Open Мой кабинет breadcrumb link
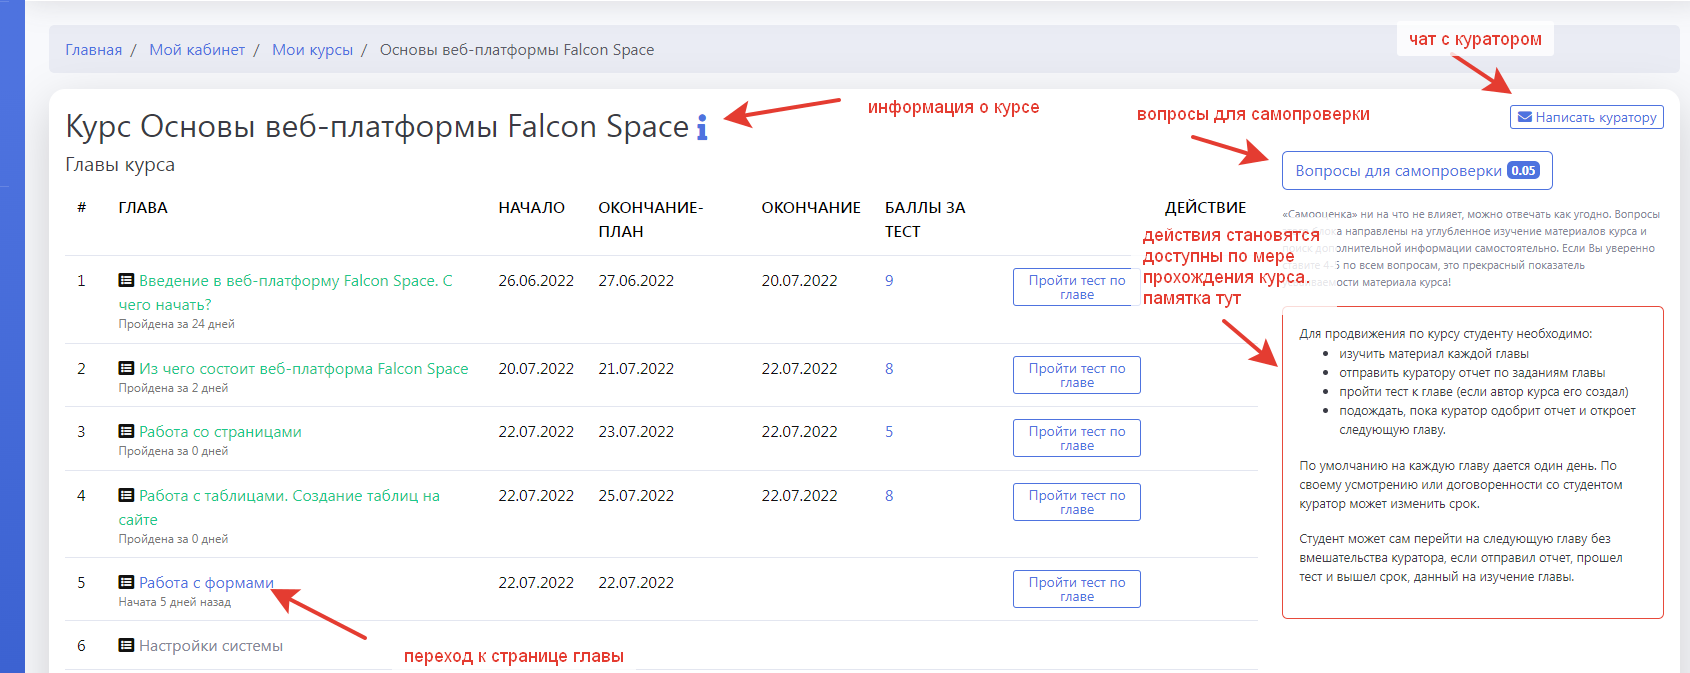This screenshot has width=1690, height=673. (197, 50)
